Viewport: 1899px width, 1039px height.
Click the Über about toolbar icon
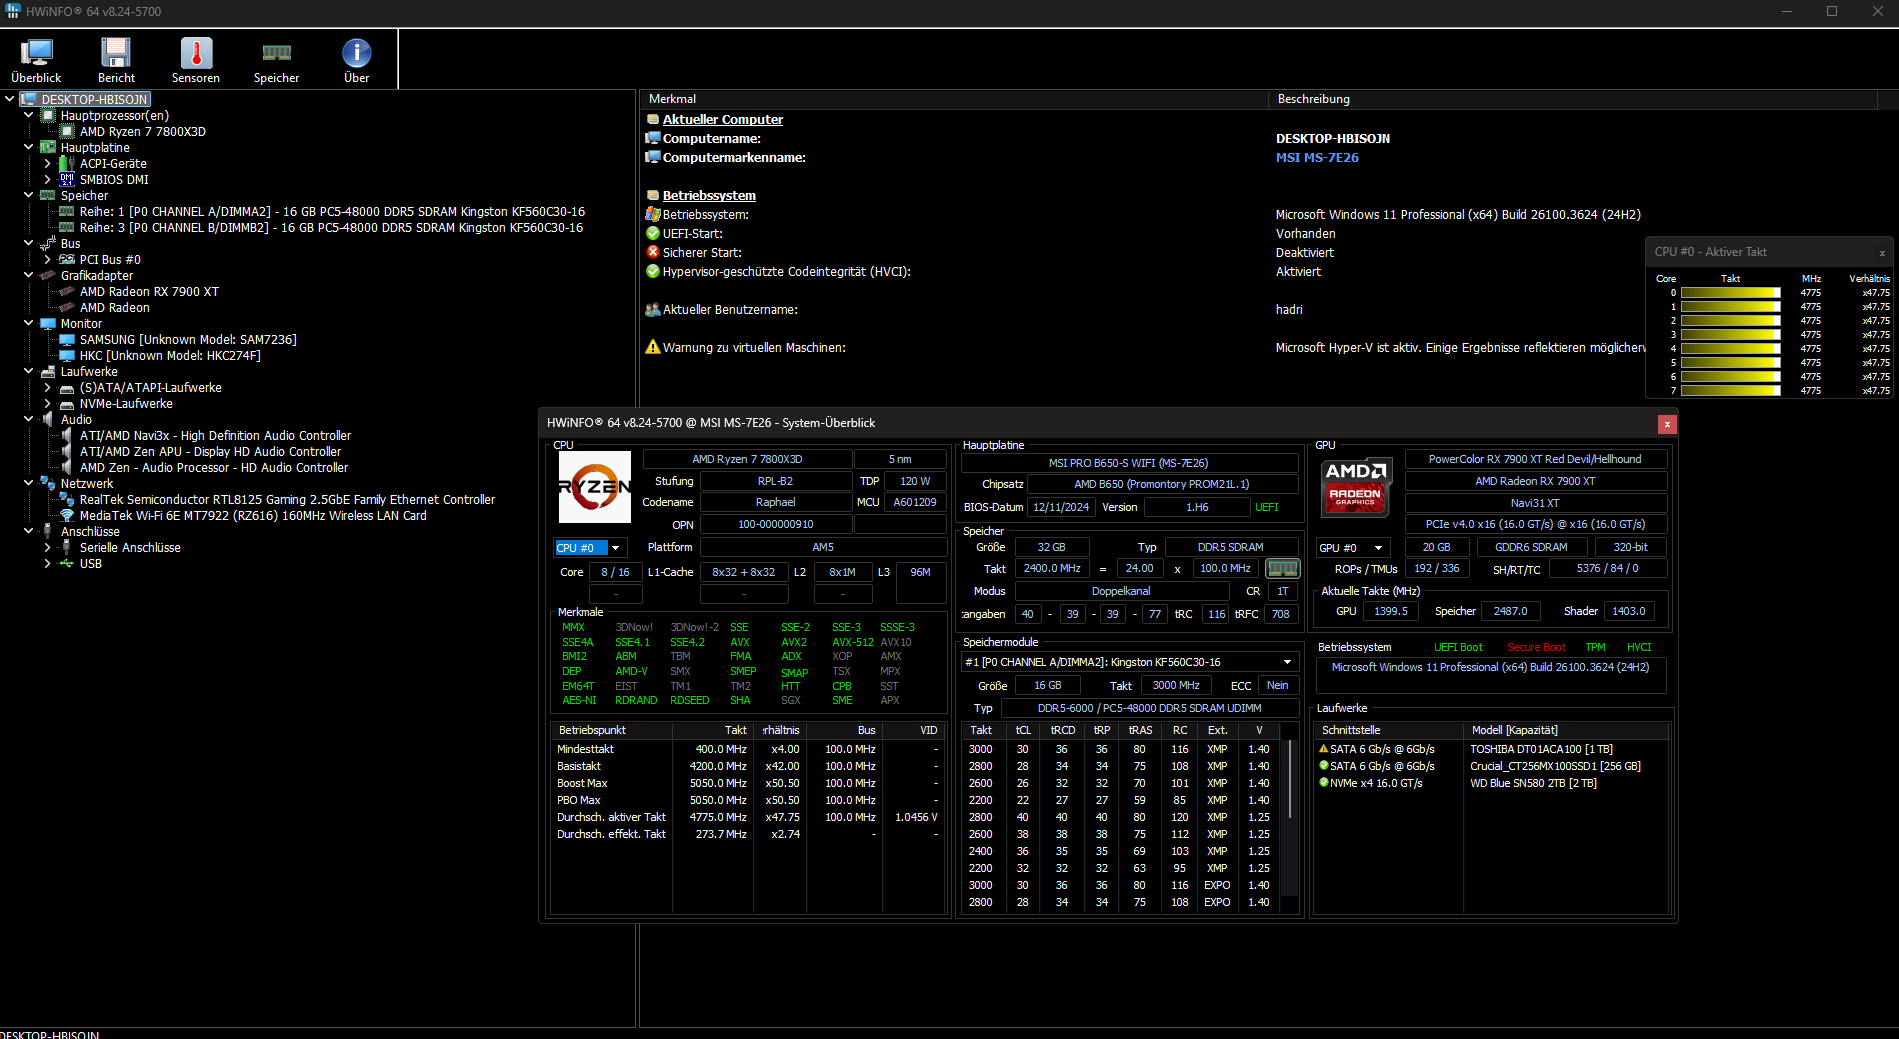coord(356,60)
